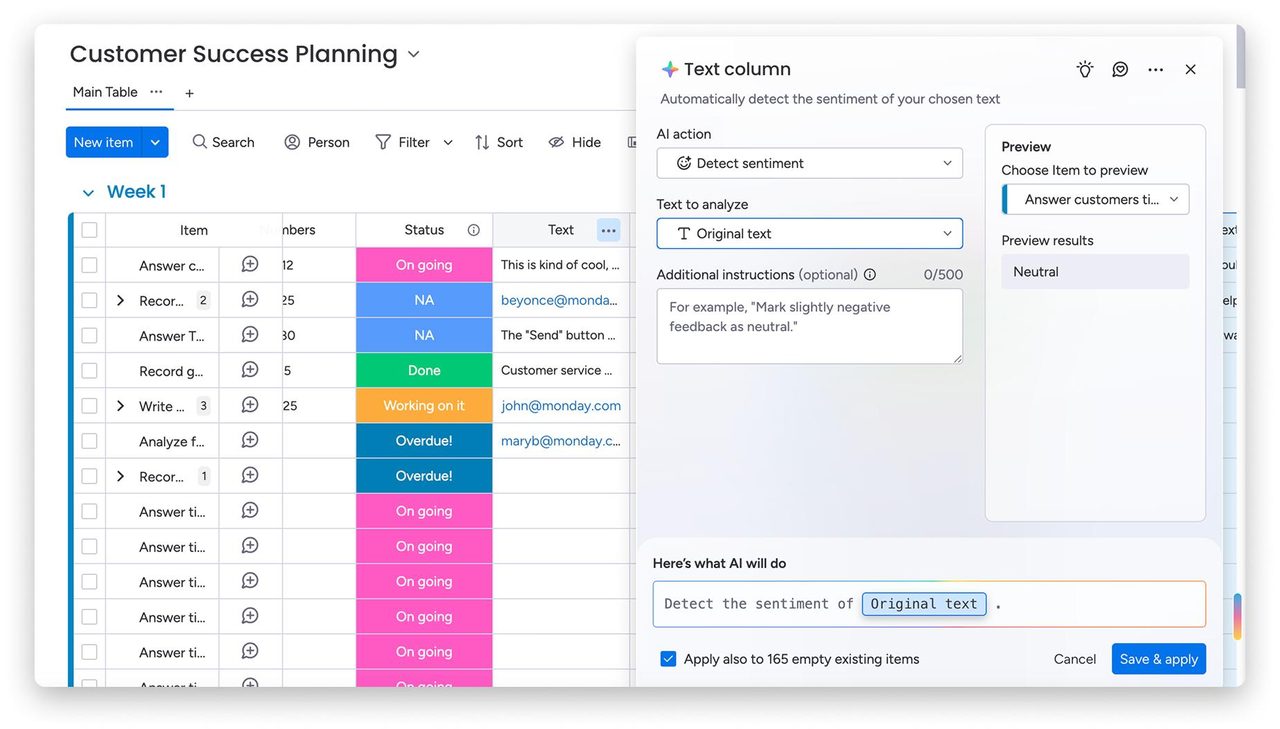Open the AI action Detect sentiment dropdown

(810, 163)
